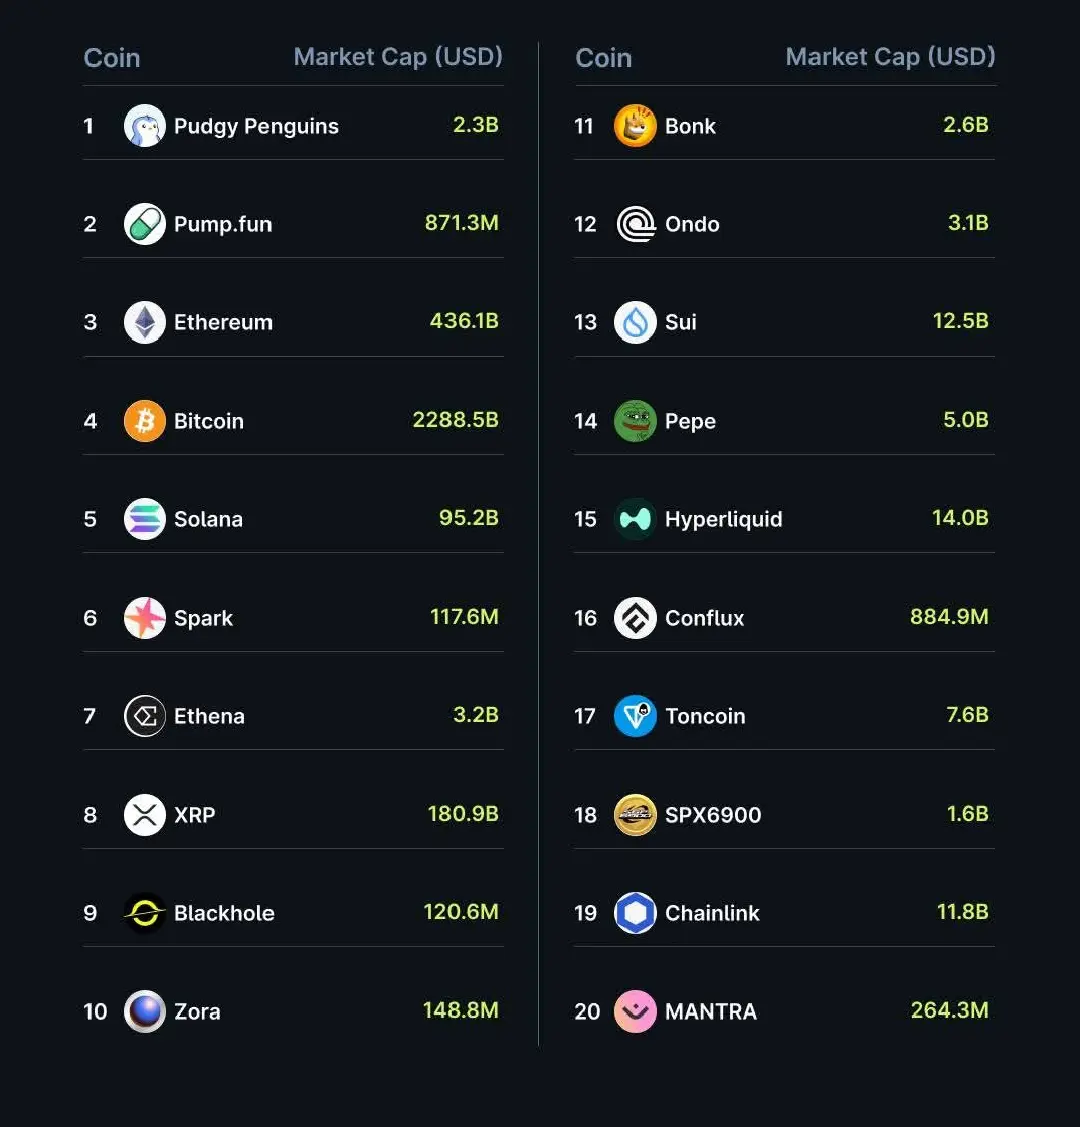Click the Chainlink hexagon logo
1080x1127 pixels.
pyautogui.click(x=635, y=913)
